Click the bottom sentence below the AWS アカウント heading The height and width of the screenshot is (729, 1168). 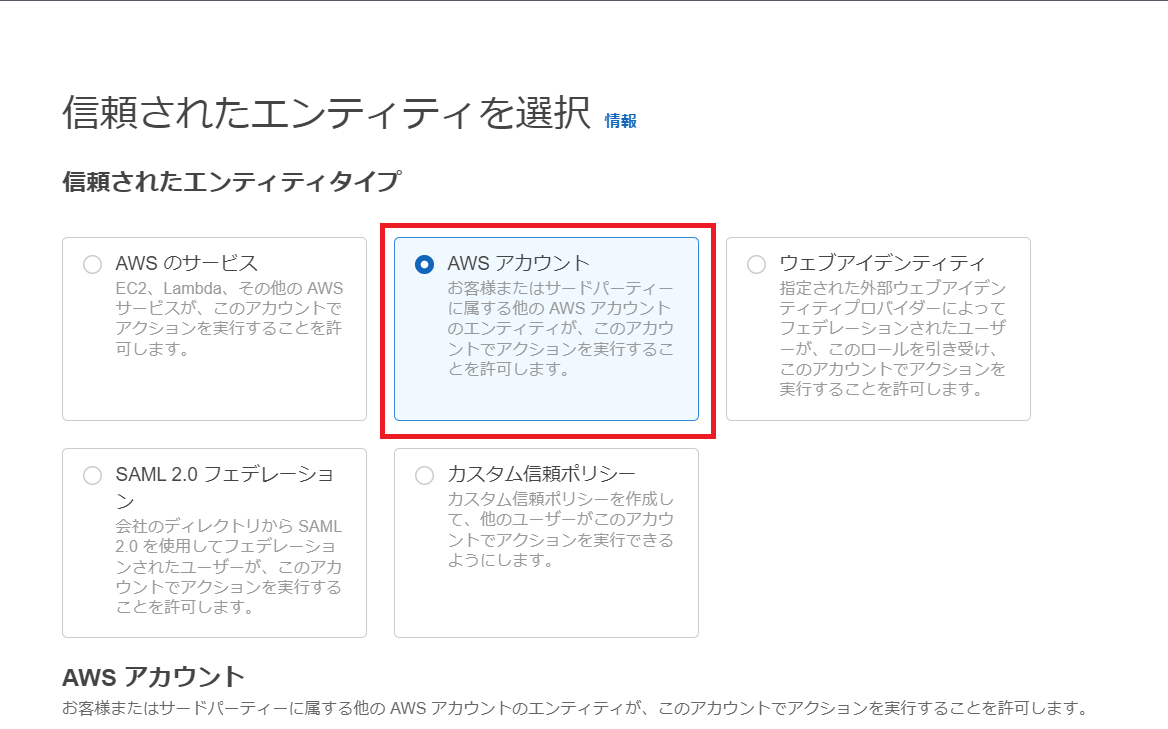(575, 708)
